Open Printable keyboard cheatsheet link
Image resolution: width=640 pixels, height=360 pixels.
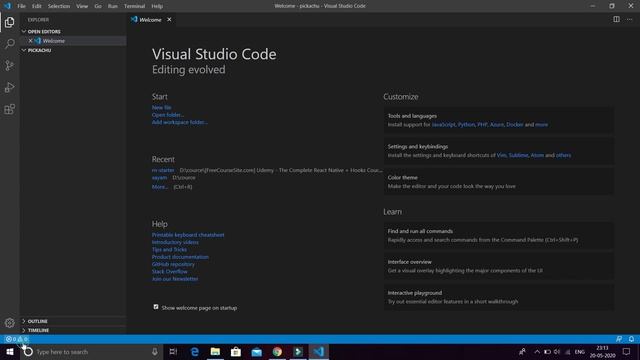188,235
